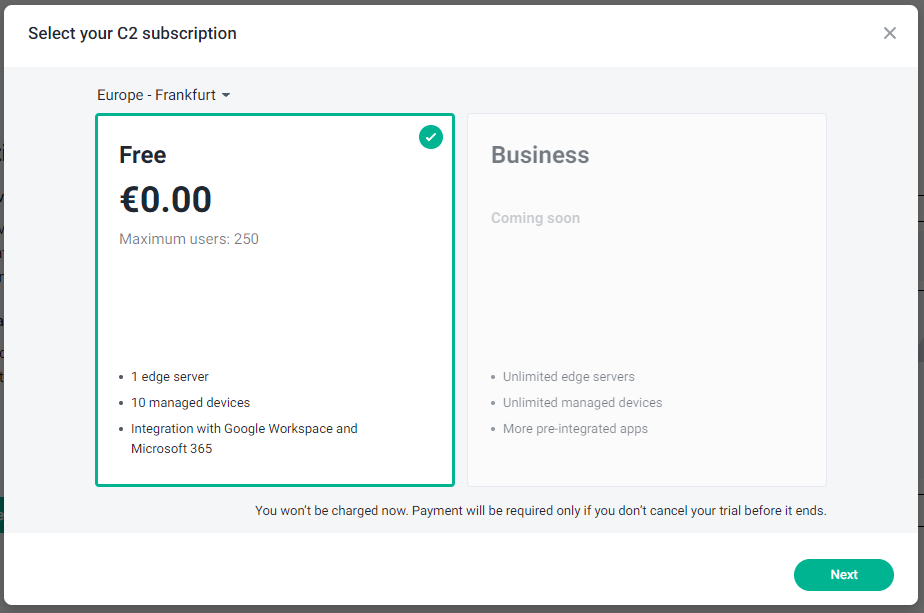Click the Business plan heading
Screen dimensions: 924x613
[x=540, y=155]
